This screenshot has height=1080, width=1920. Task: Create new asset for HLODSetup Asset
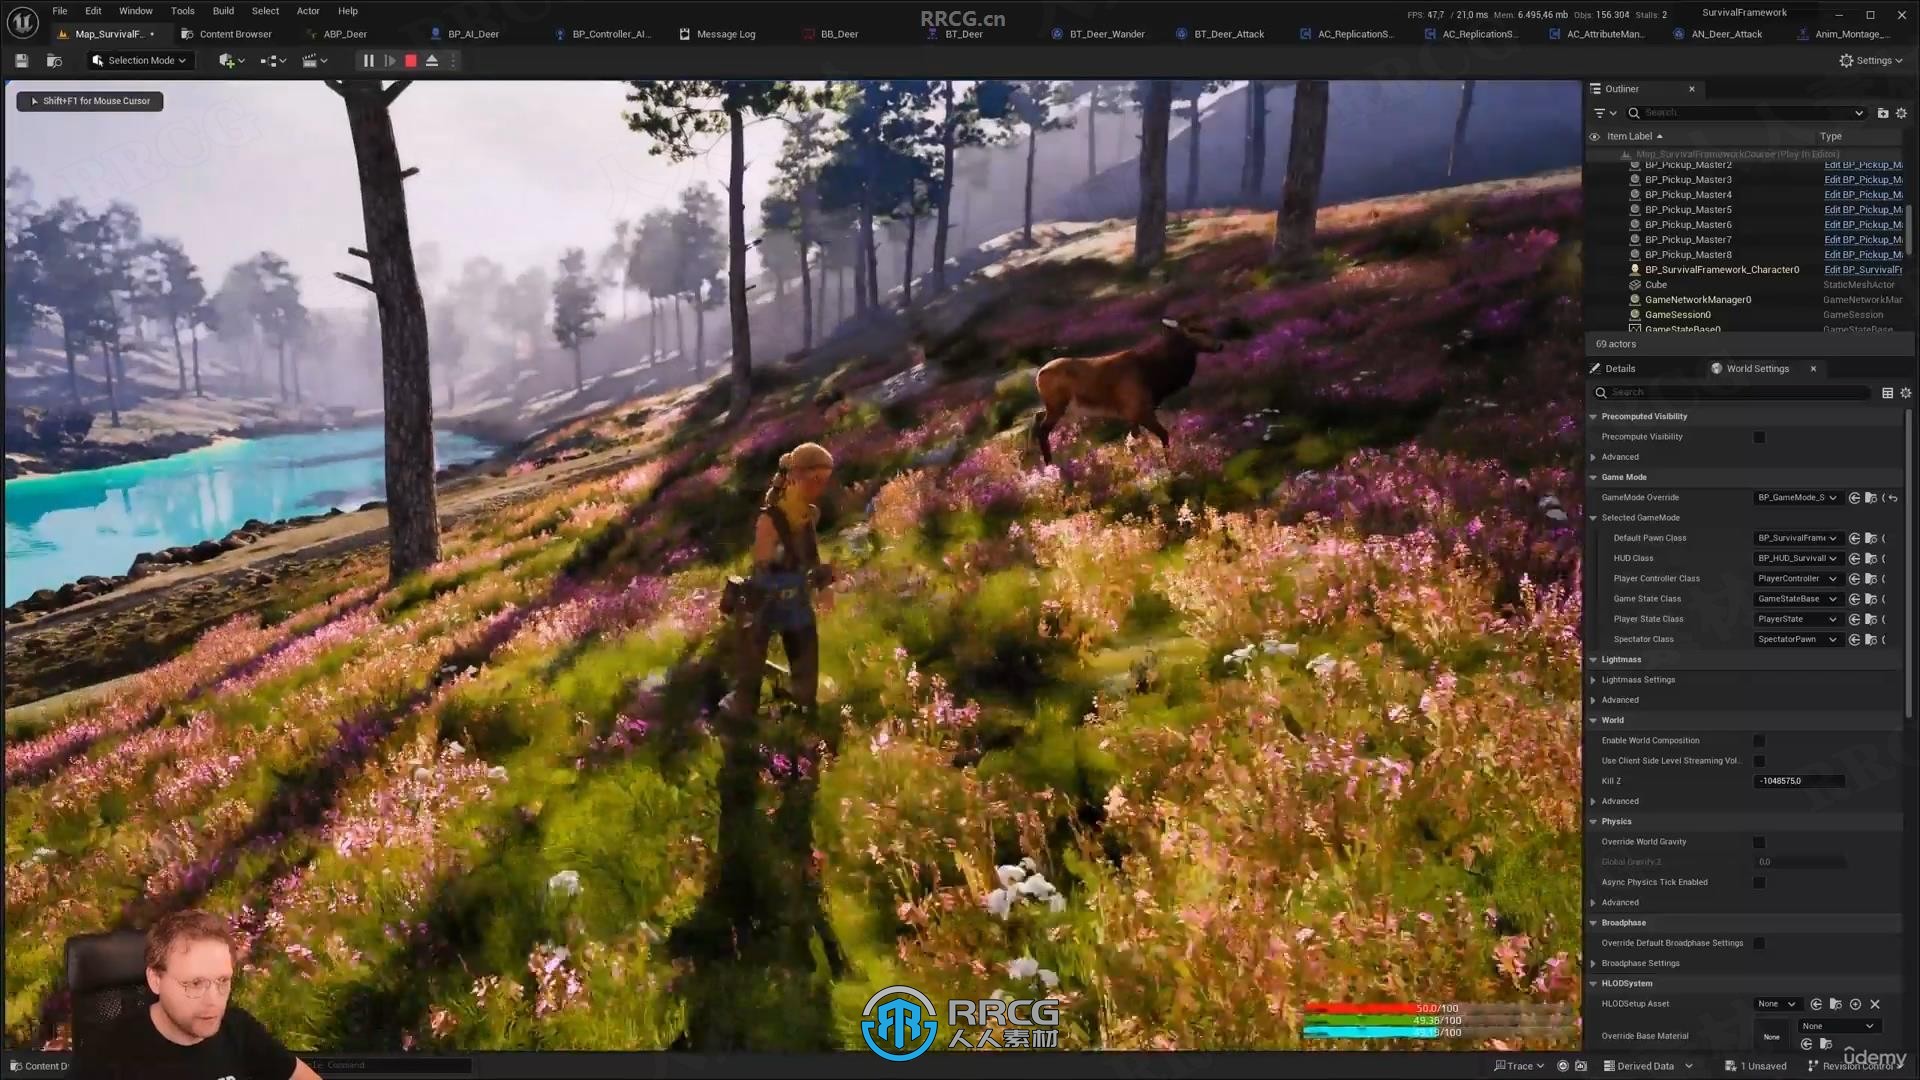click(1855, 1004)
